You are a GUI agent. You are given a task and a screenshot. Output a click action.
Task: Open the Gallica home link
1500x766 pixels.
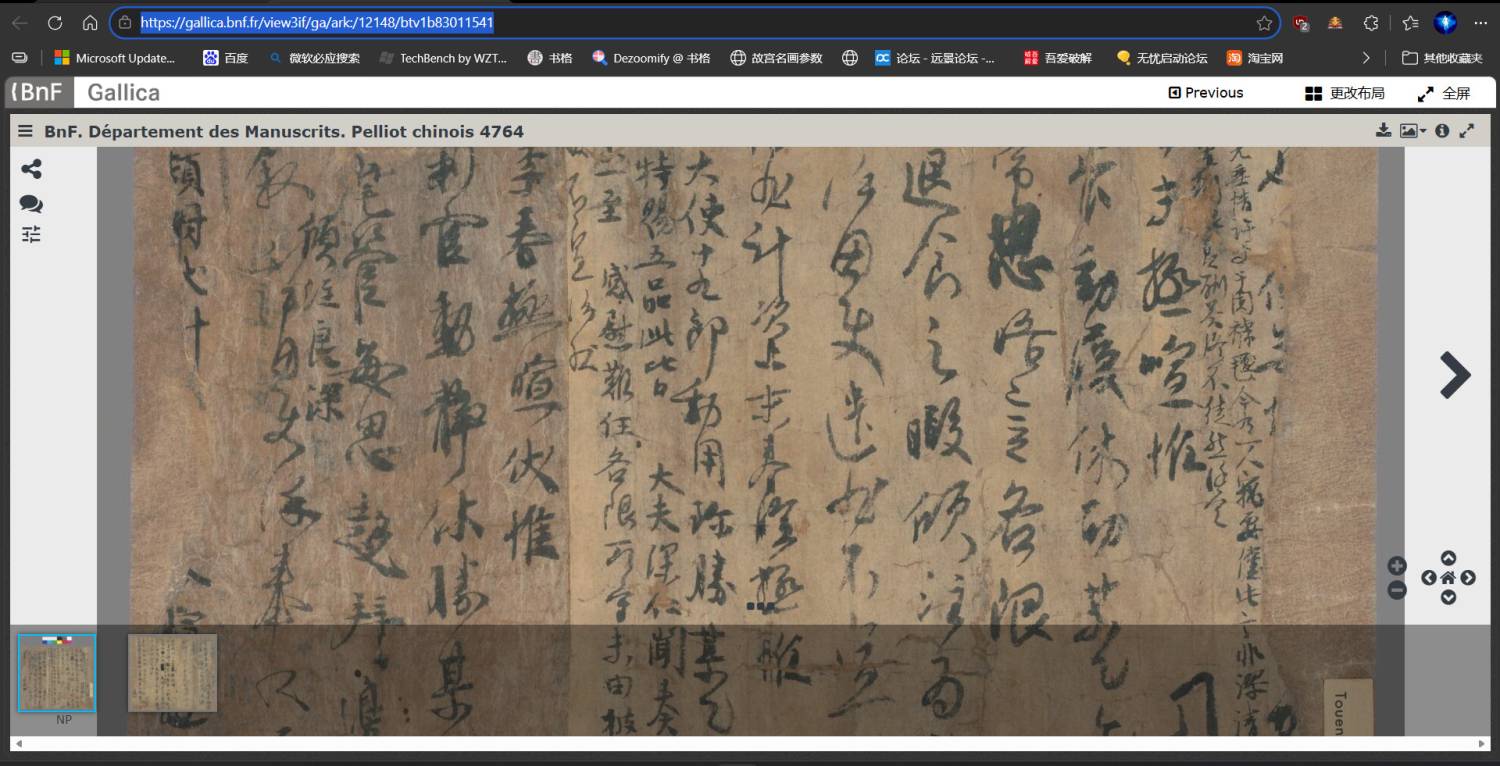coord(123,92)
